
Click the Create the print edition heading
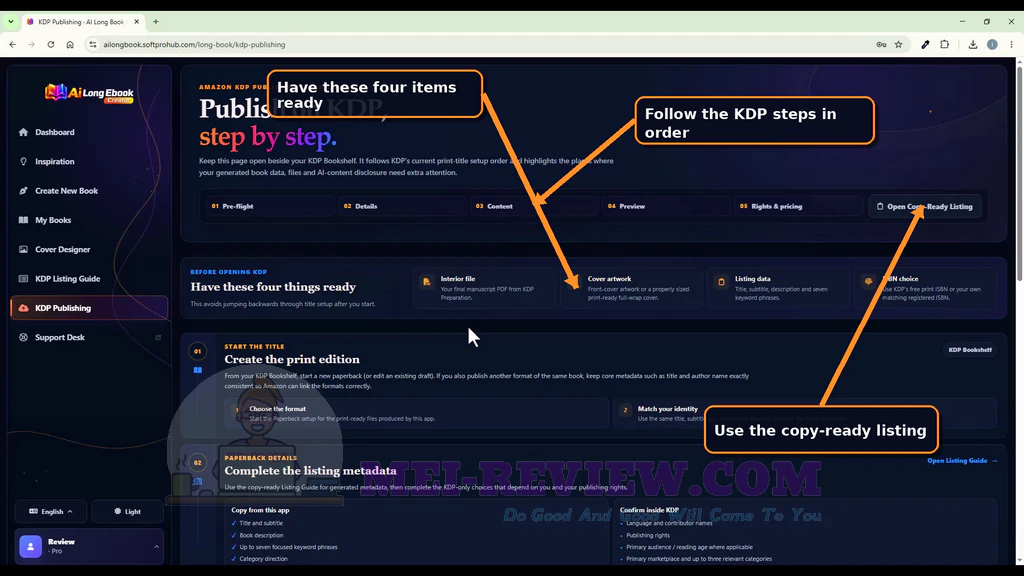pyautogui.click(x=292, y=359)
